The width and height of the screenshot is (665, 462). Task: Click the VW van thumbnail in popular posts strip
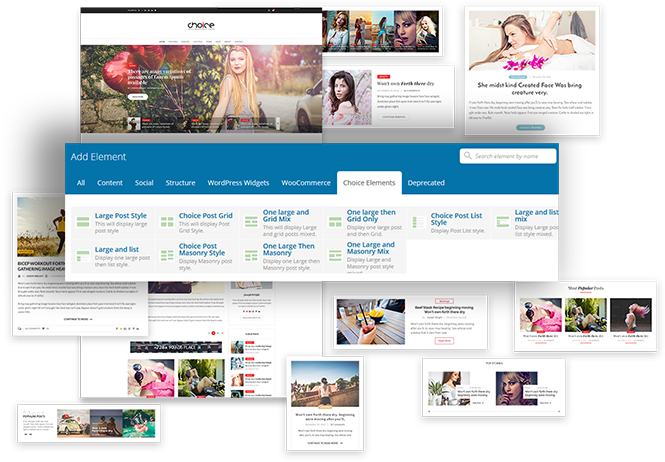point(73,423)
